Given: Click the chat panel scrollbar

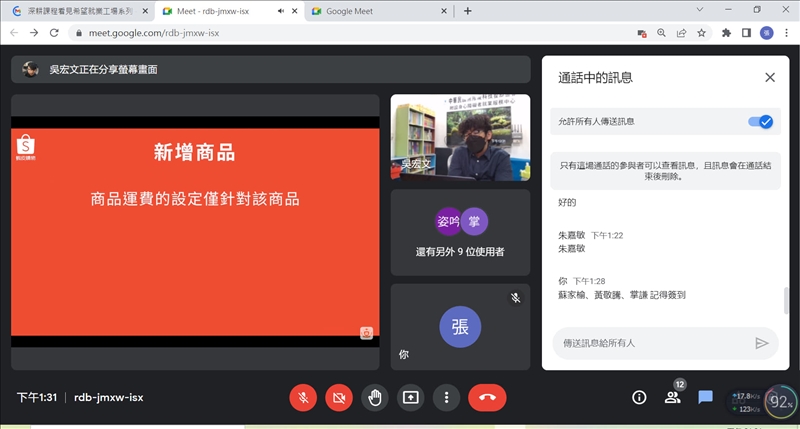Looking at the screenshot, I should (x=784, y=300).
